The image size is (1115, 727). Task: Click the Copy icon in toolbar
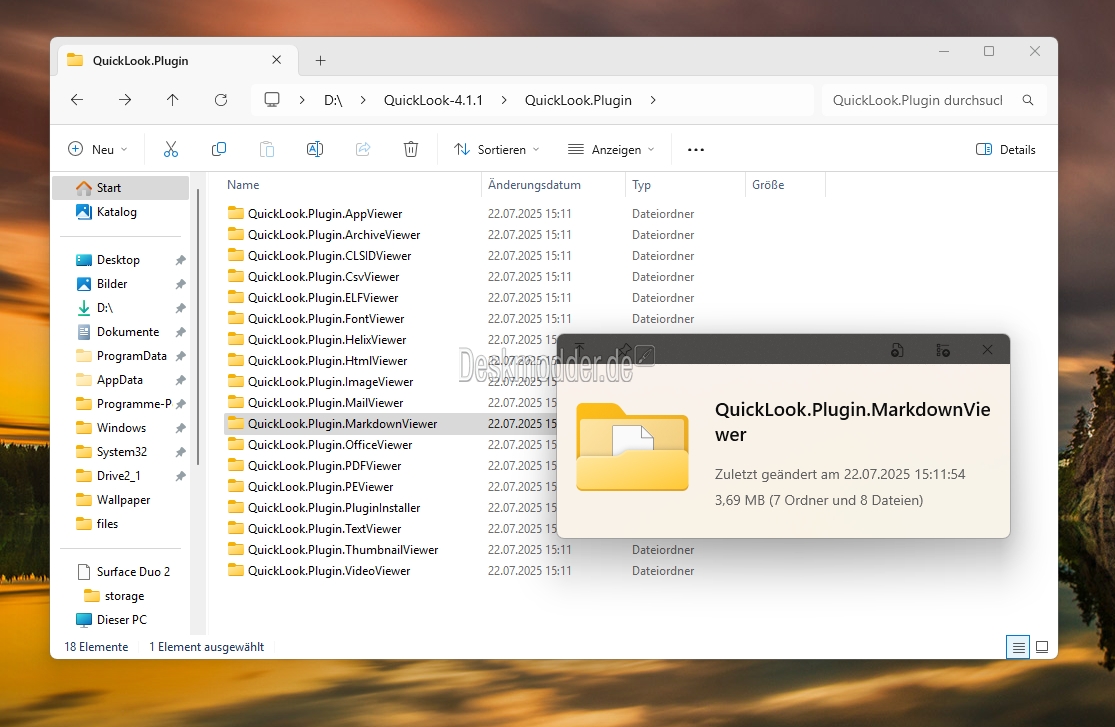[219, 149]
